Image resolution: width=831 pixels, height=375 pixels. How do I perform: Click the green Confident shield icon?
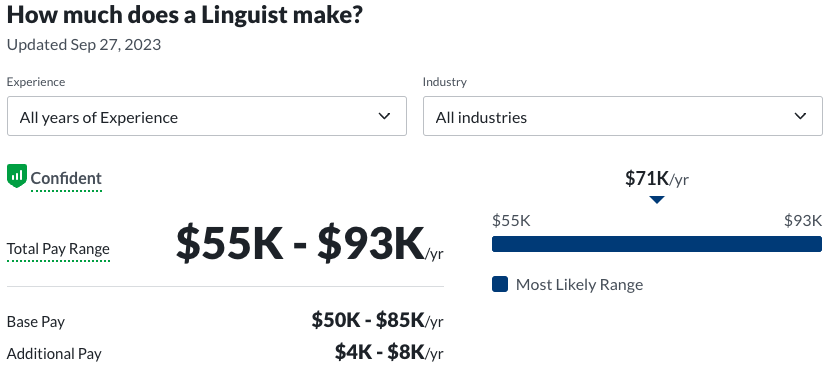pos(16,176)
